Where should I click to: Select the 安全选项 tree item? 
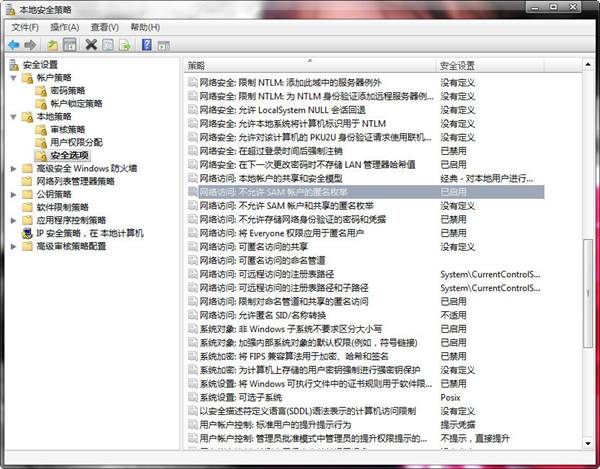tap(69, 155)
